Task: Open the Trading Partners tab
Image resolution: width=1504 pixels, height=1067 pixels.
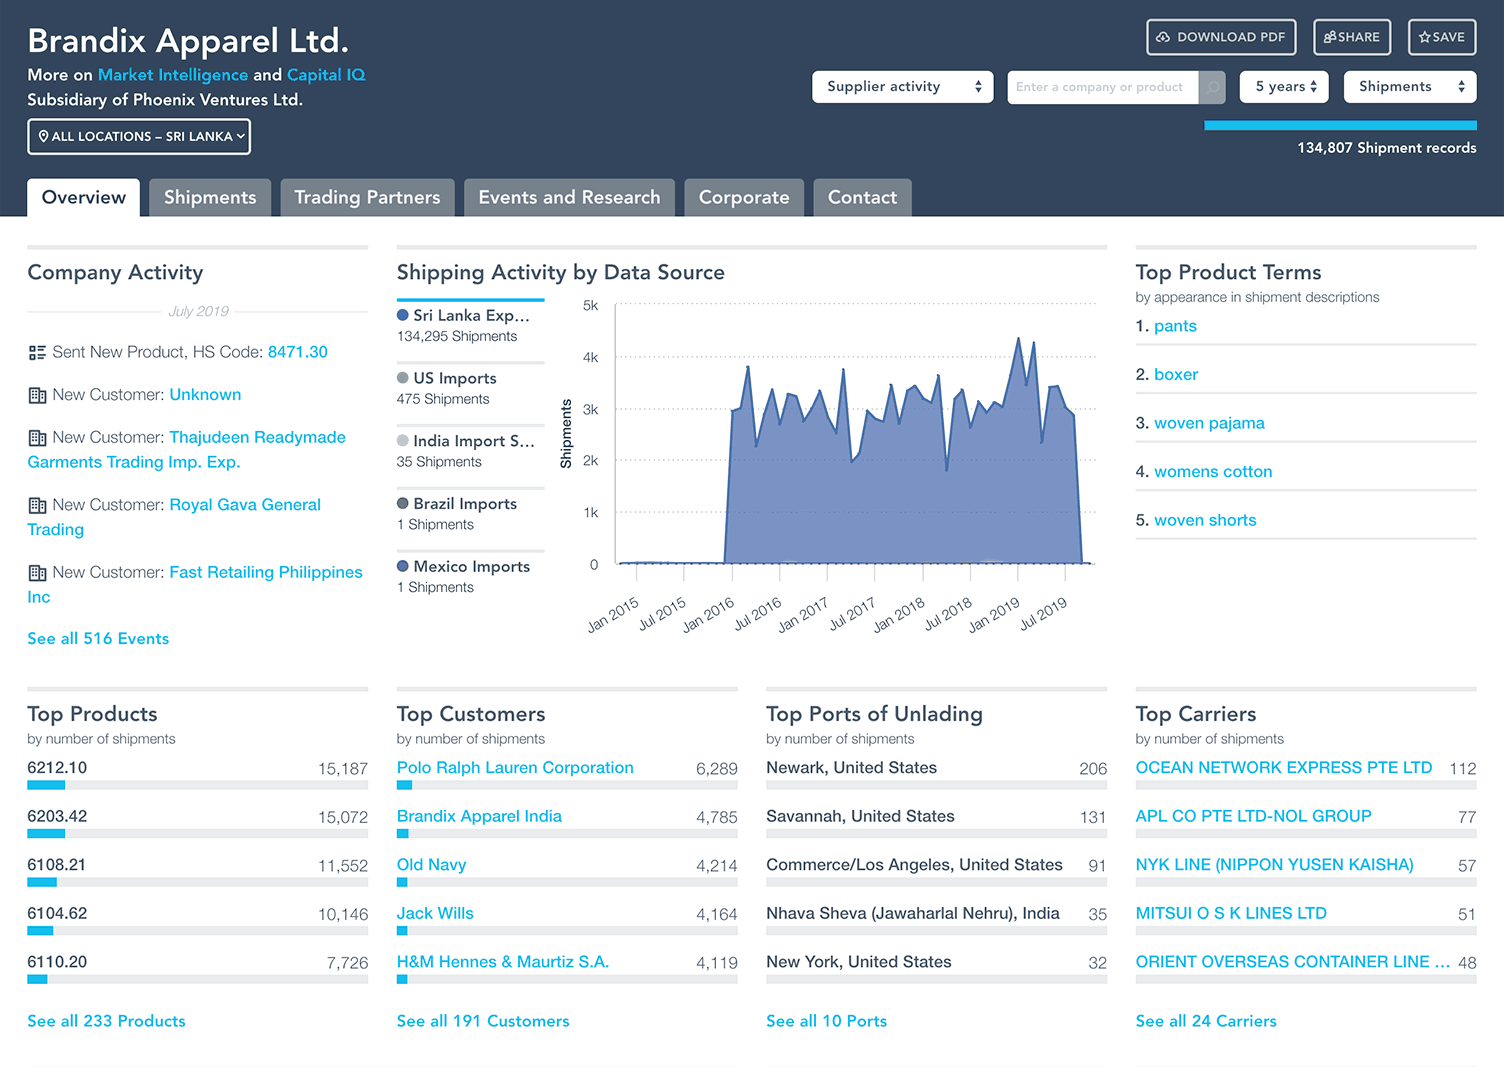Action: pyautogui.click(x=367, y=197)
